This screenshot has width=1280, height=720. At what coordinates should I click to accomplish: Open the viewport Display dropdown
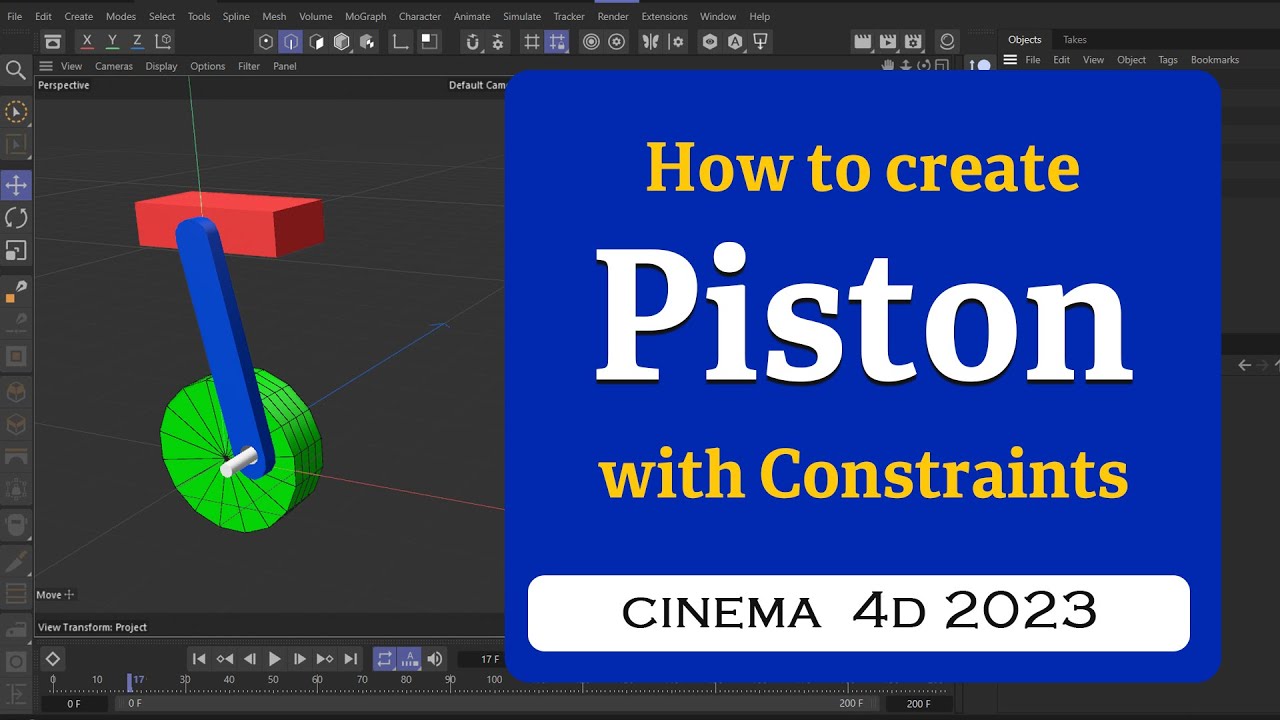tap(161, 66)
